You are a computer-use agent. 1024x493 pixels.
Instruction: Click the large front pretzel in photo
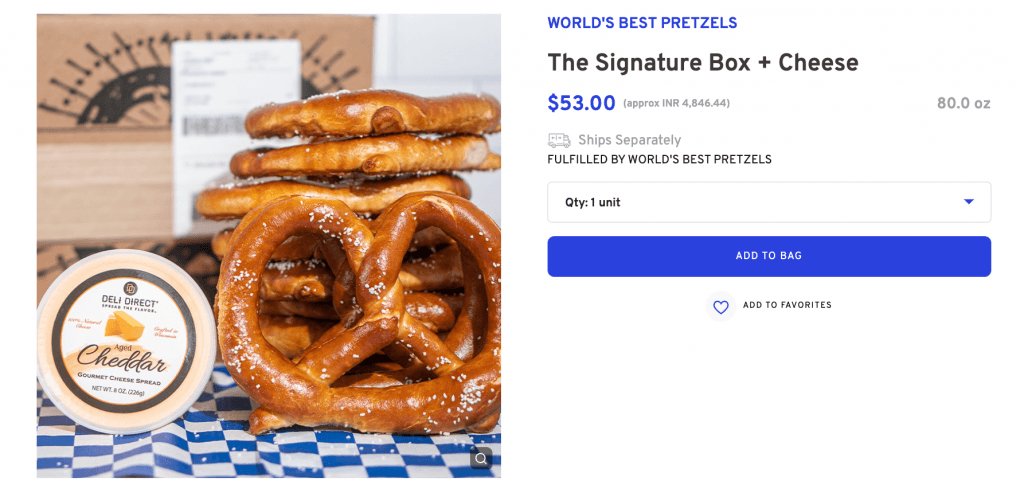point(360,320)
